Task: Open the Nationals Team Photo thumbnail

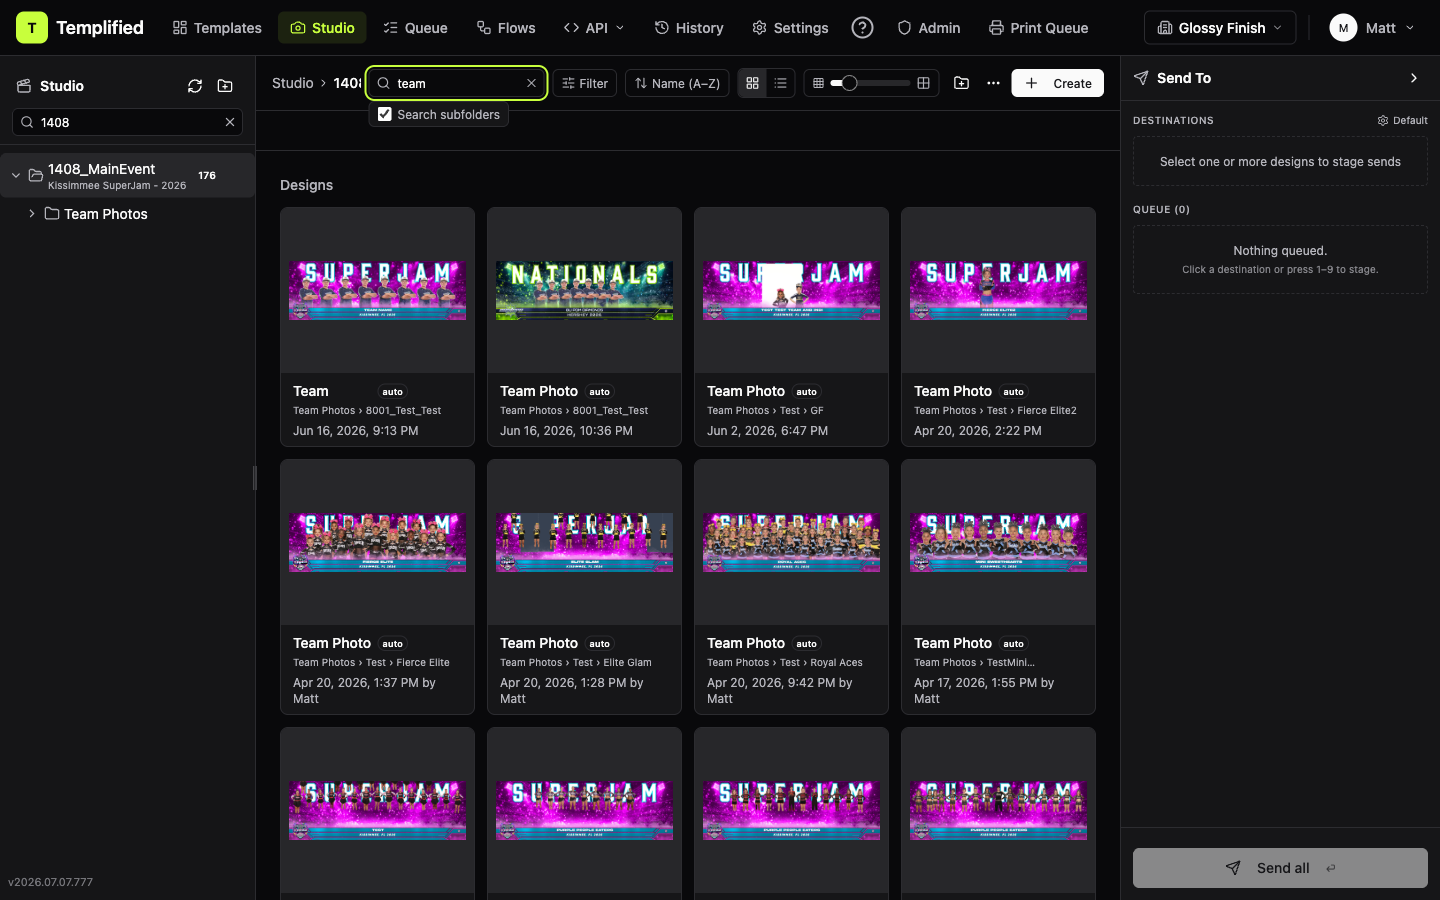Action: click(584, 290)
